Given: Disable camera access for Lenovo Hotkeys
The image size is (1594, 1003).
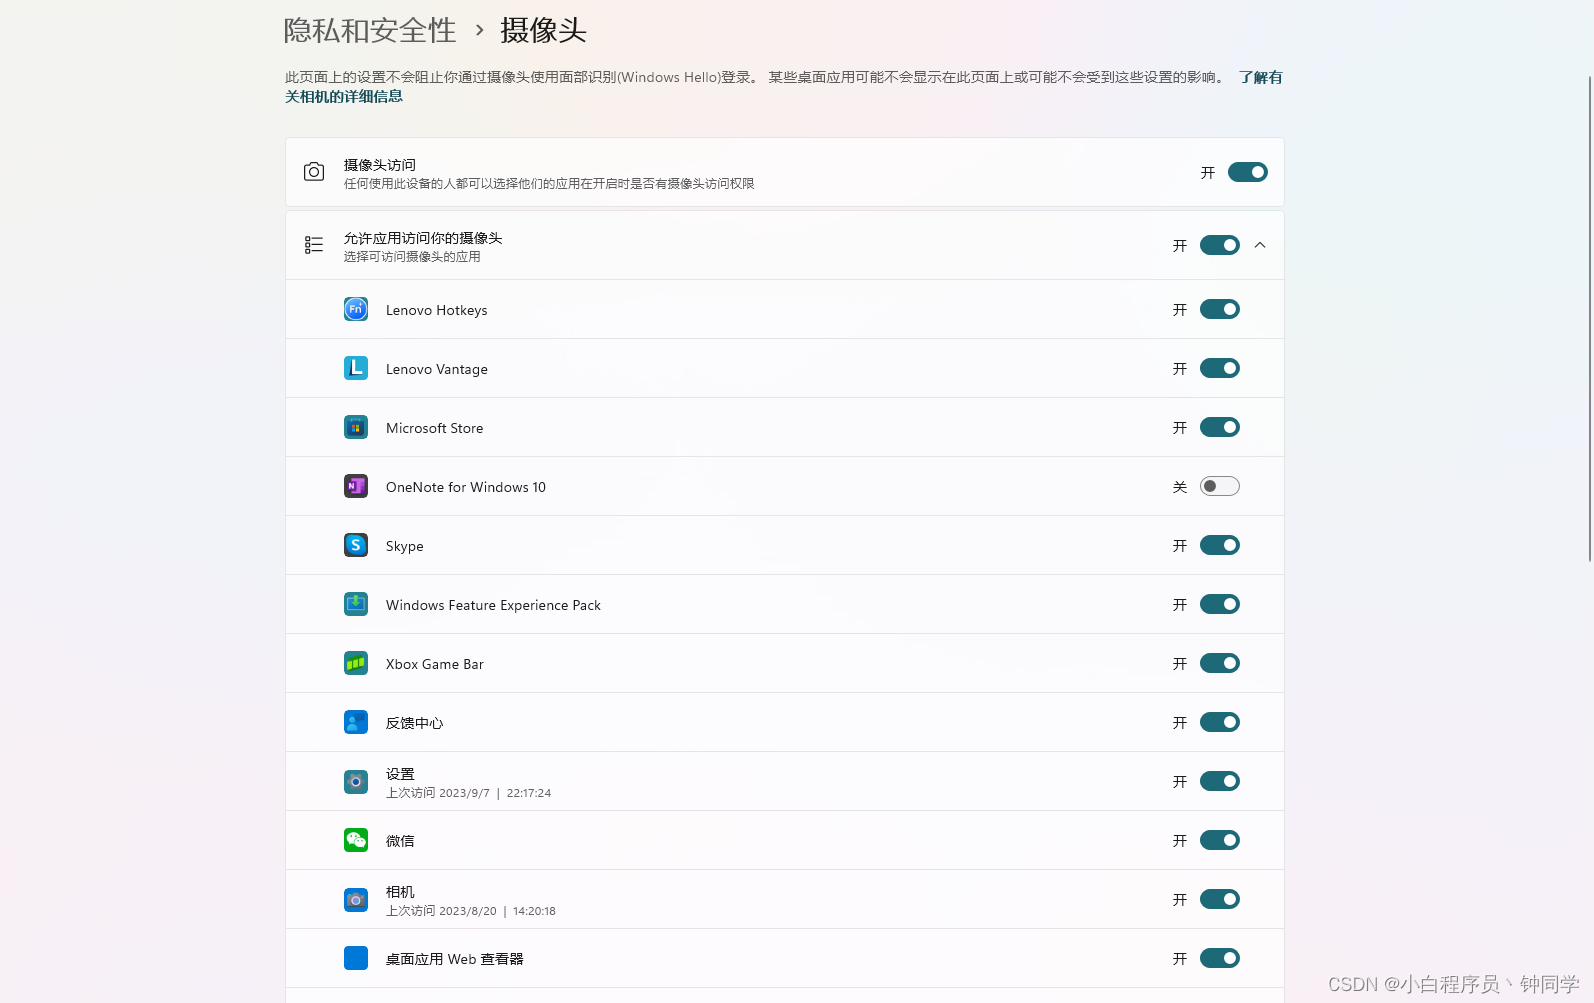Looking at the screenshot, I should pos(1220,309).
